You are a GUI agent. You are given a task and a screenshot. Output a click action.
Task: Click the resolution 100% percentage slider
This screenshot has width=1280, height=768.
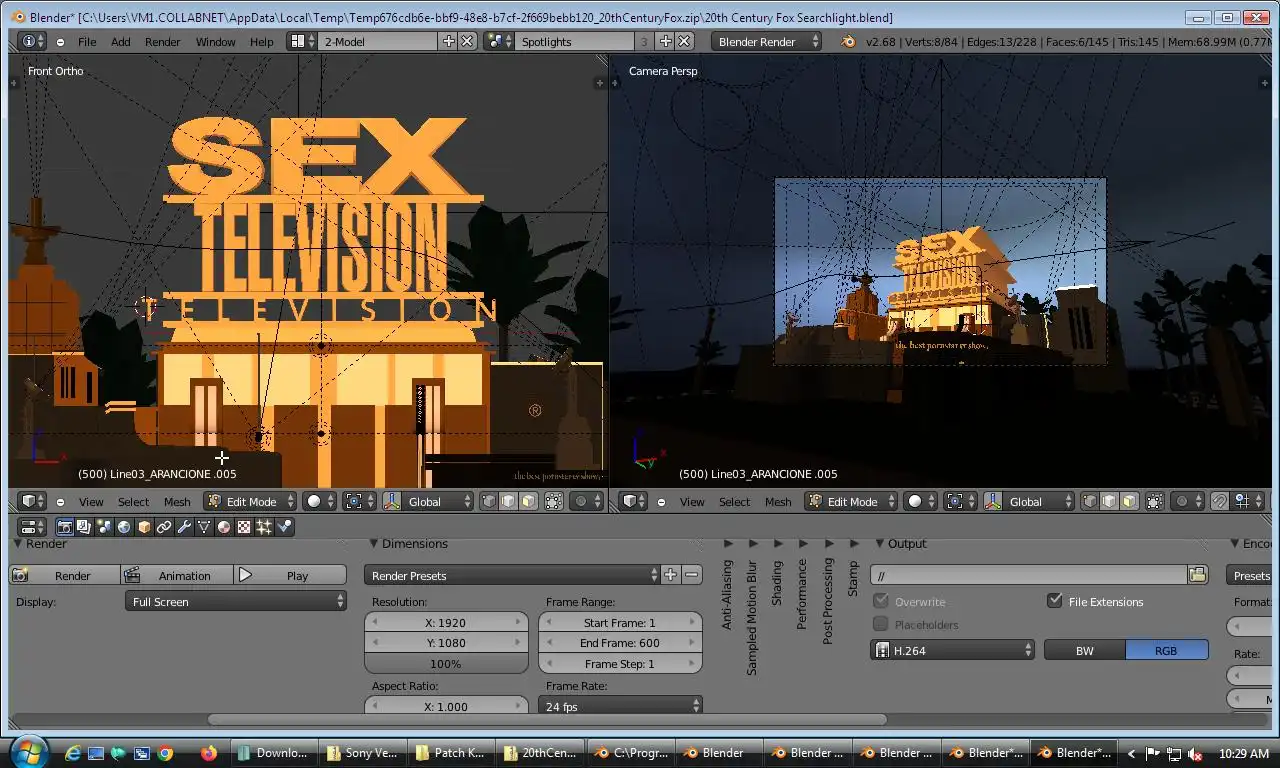(x=446, y=664)
